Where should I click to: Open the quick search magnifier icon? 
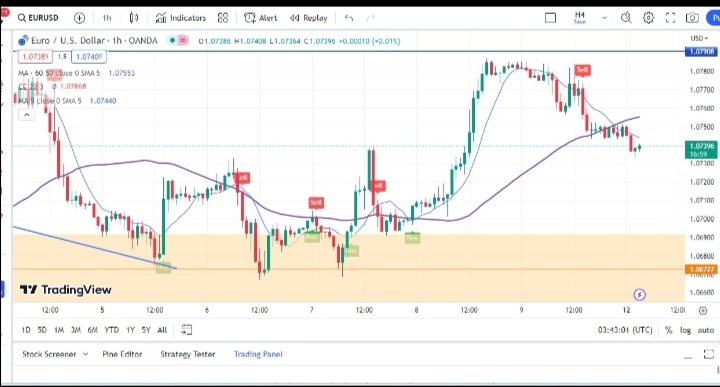pyautogui.click(x=626, y=18)
